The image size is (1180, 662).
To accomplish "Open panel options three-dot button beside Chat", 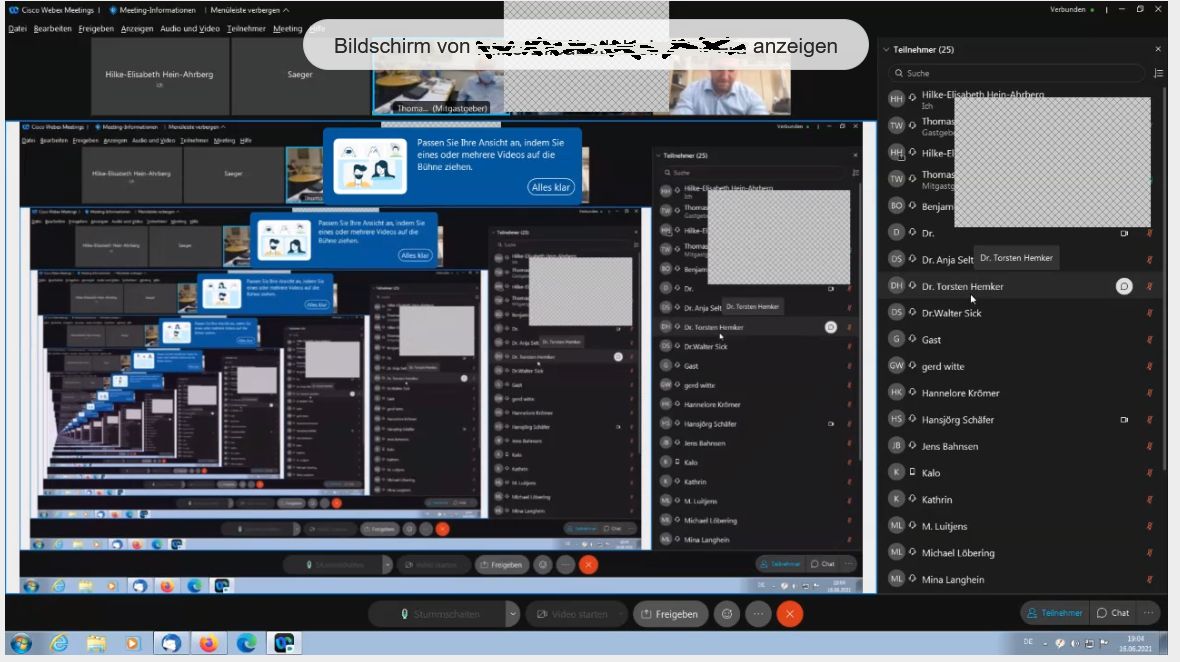I will [x=1148, y=613].
